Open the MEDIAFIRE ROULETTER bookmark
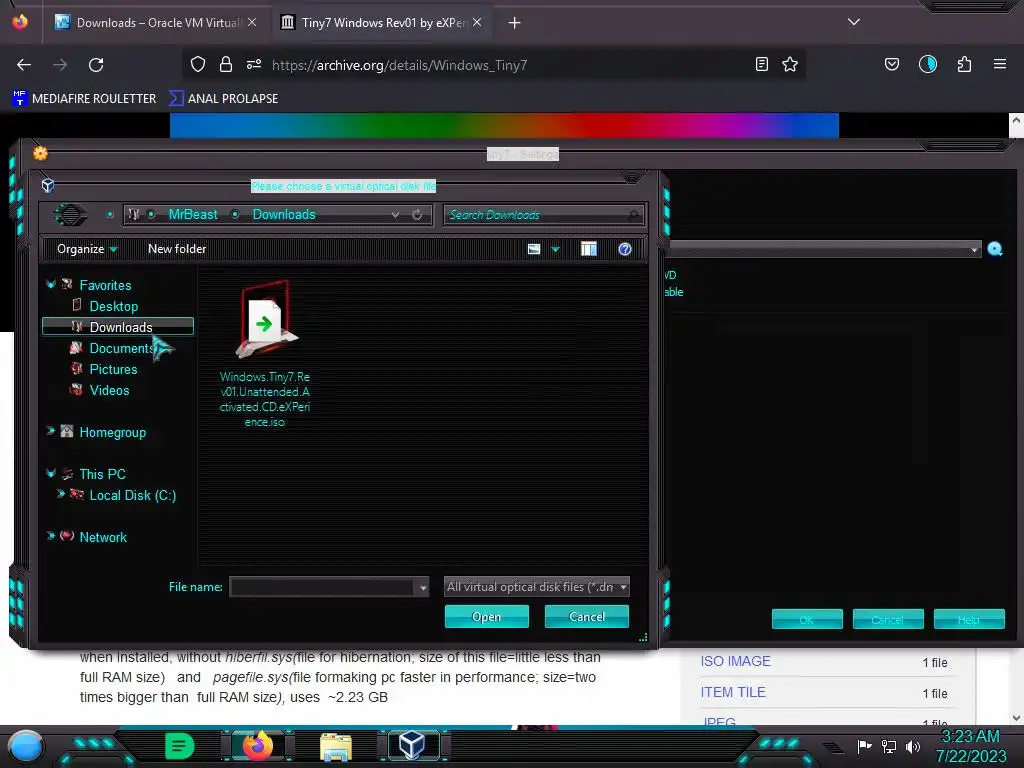Image resolution: width=1024 pixels, height=768 pixels. click(x=84, y=99)
